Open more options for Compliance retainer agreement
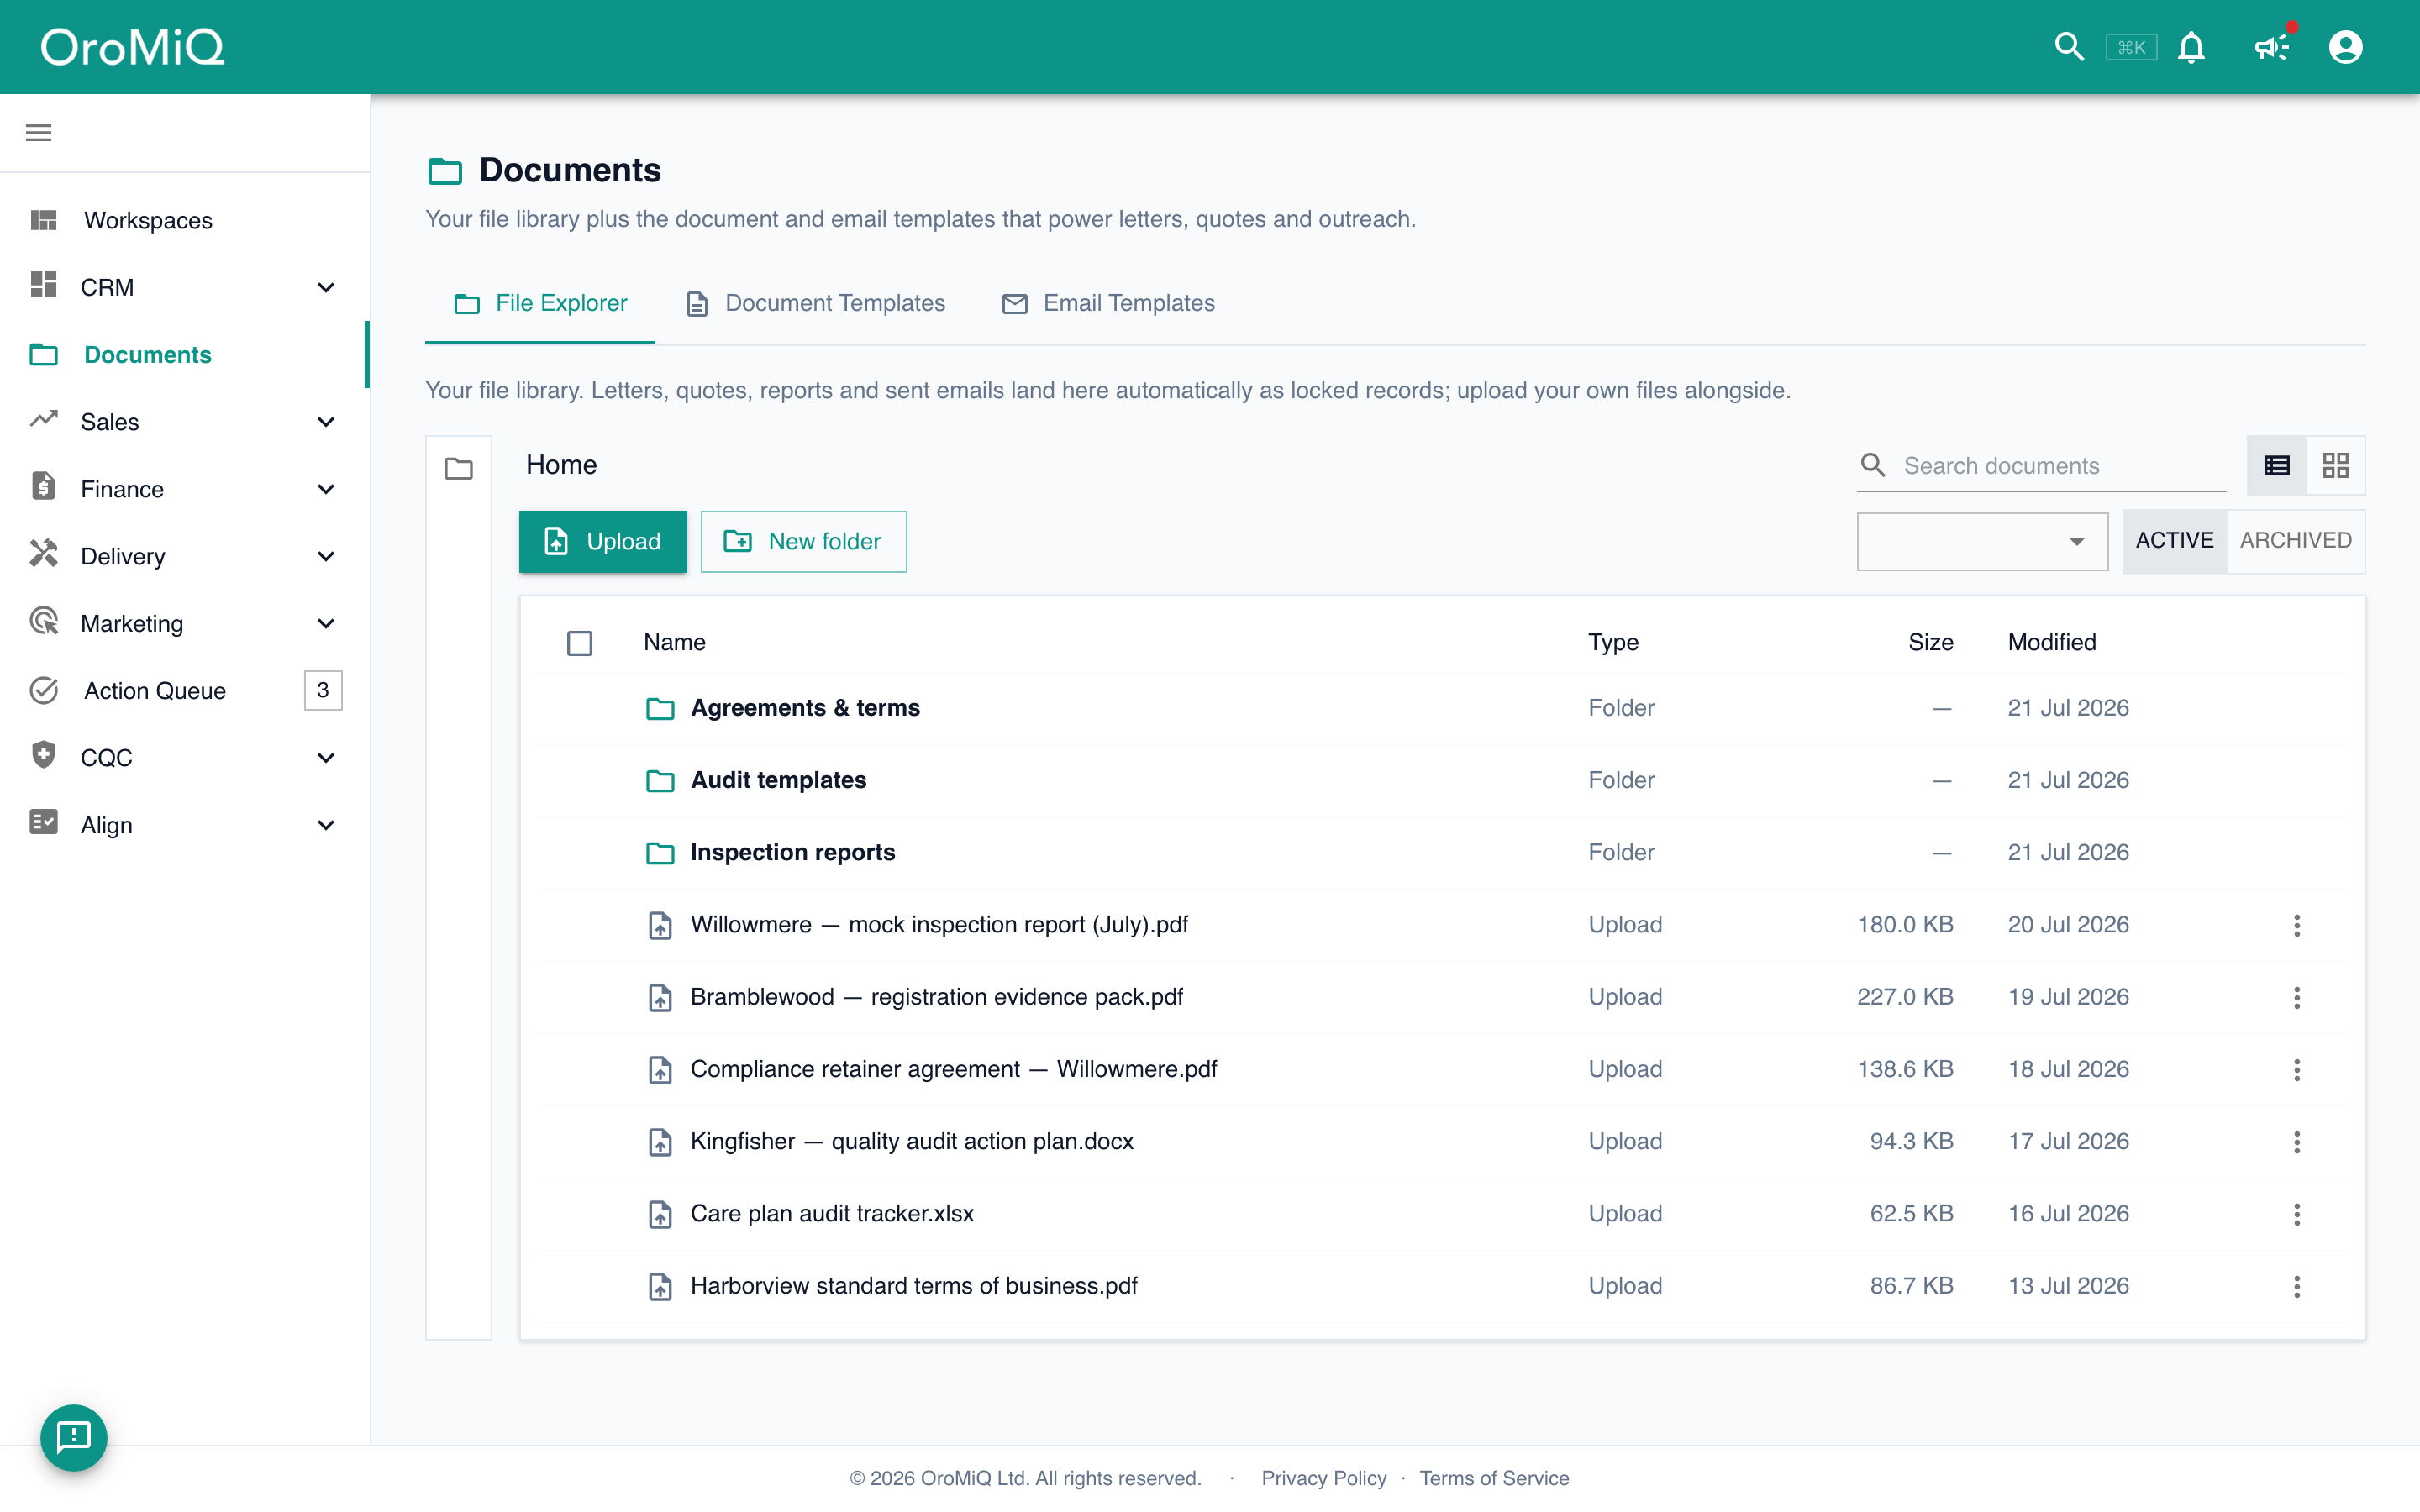Screen dimensions: 2420x1512 tap(2296, 1070)
